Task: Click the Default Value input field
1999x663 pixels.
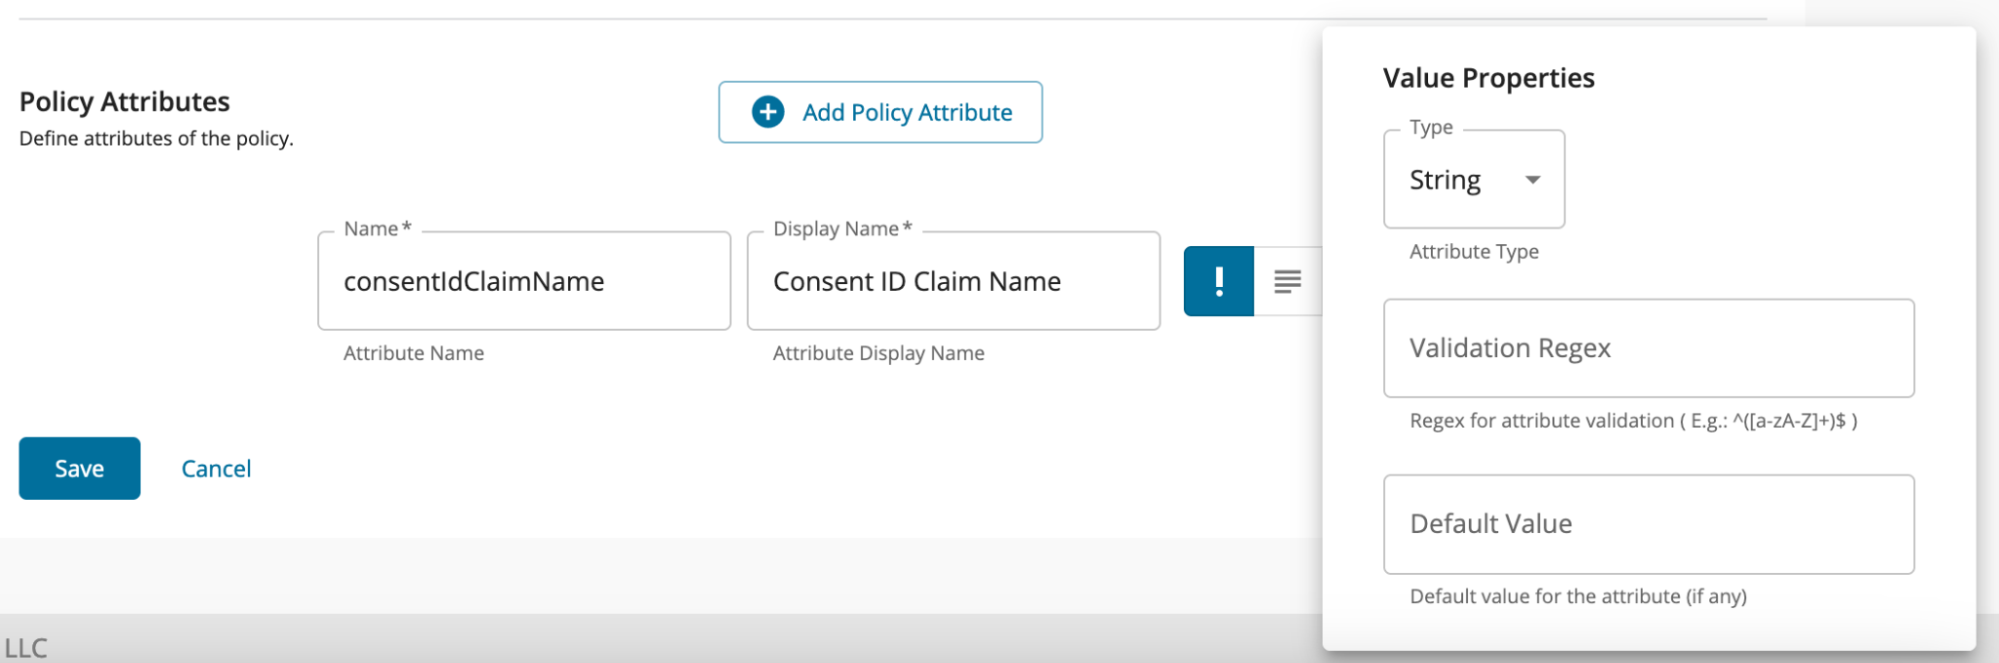Action: coord(1648,524)
